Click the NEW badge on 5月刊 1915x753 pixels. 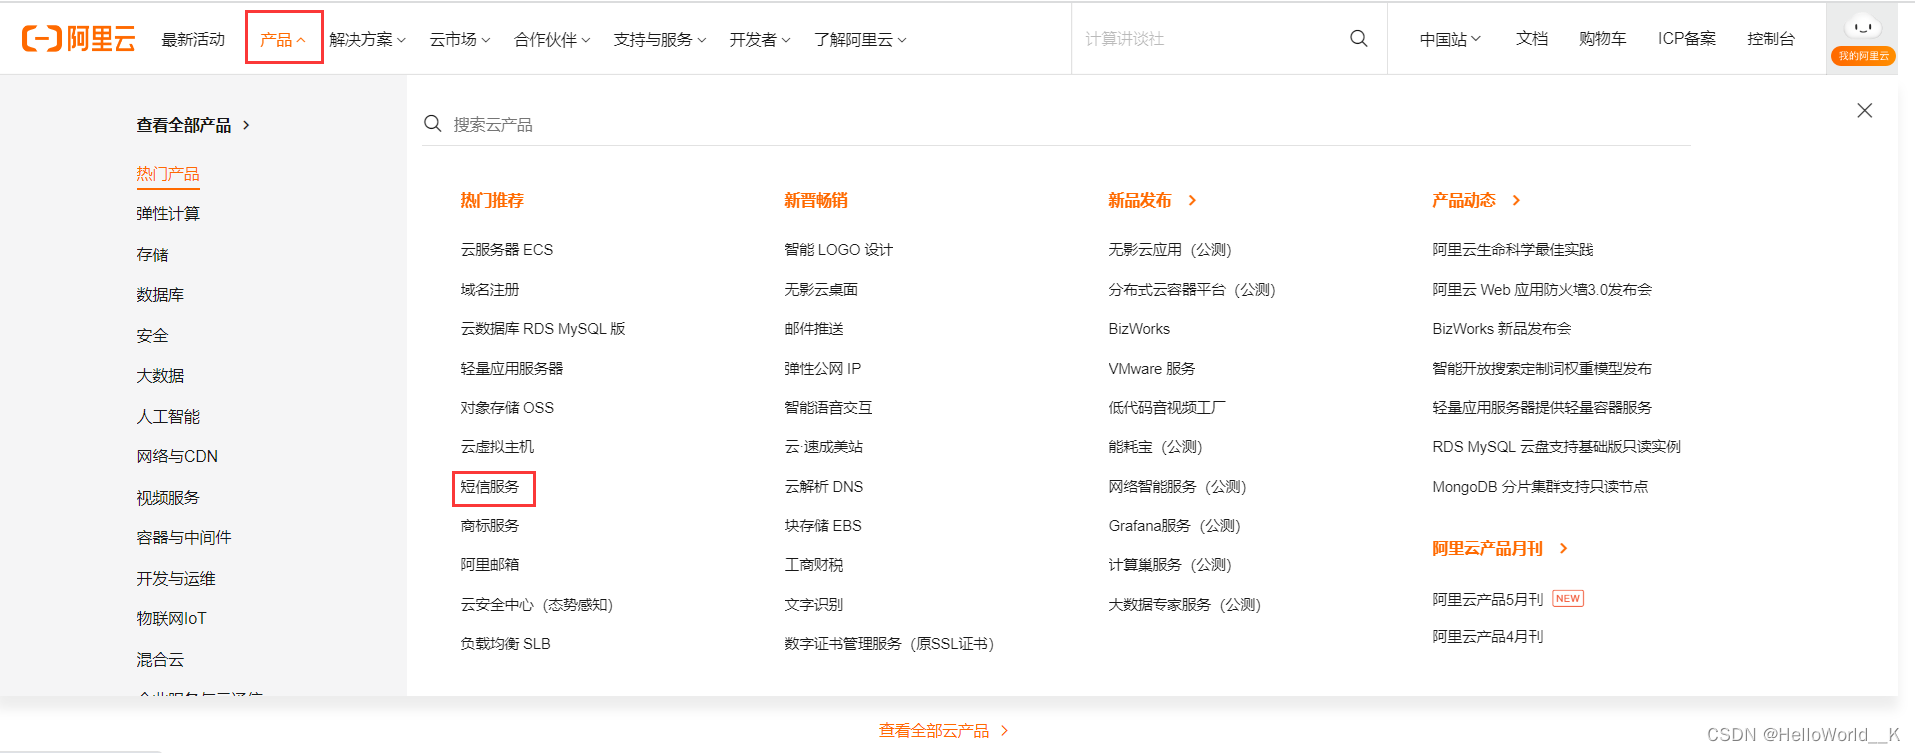(1568, 599)
